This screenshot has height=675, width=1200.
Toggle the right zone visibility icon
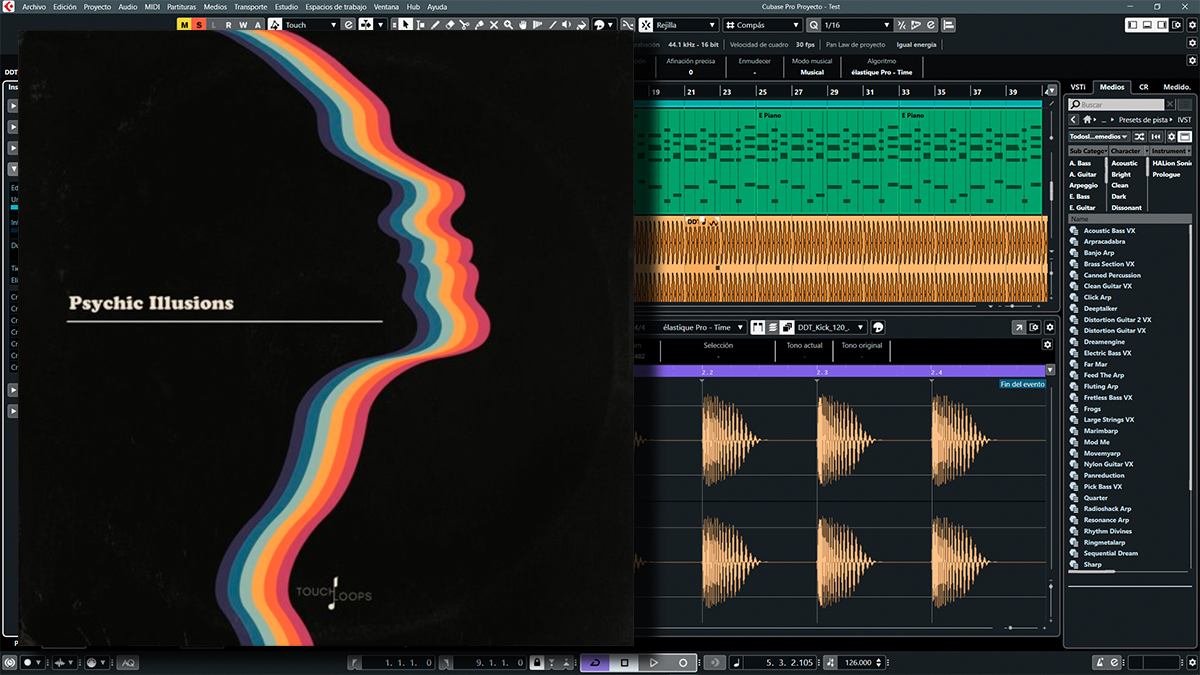[1161, 24]
